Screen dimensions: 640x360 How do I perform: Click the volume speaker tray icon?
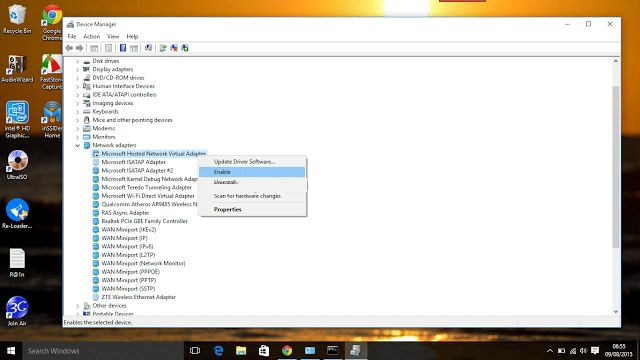click(584, 351)
